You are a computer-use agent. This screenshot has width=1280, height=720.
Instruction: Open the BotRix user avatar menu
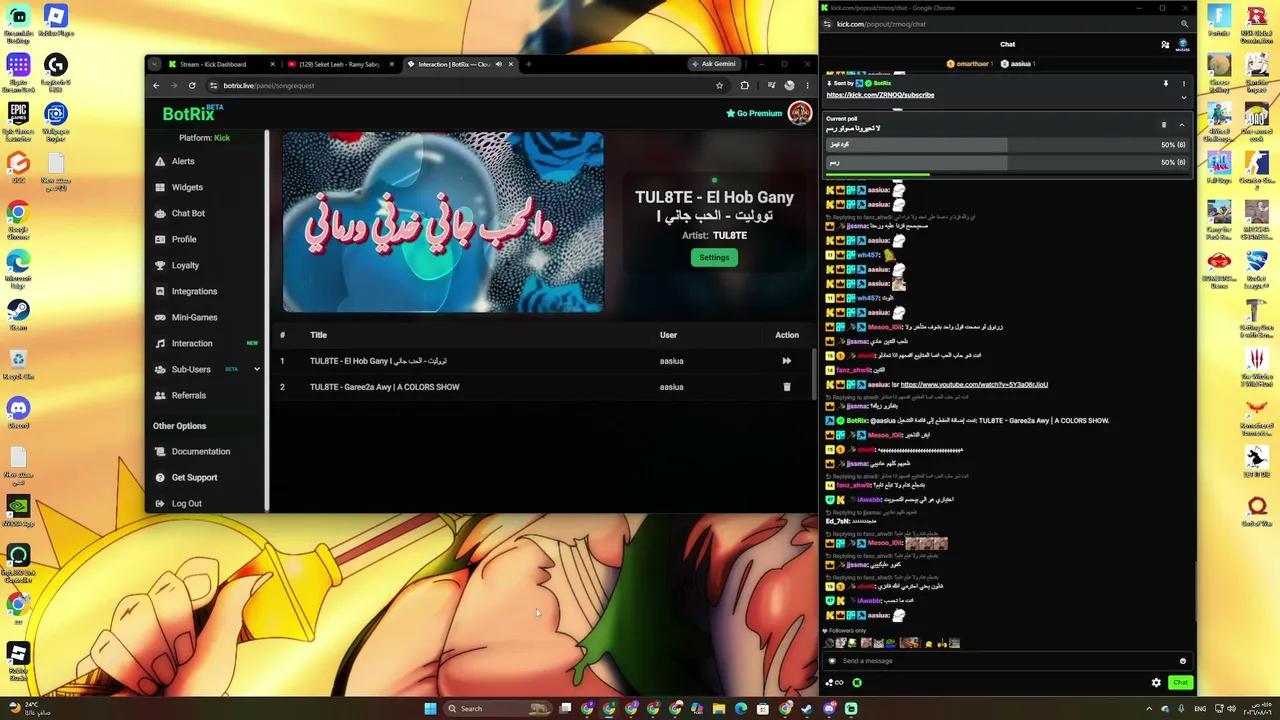[799, 113]
